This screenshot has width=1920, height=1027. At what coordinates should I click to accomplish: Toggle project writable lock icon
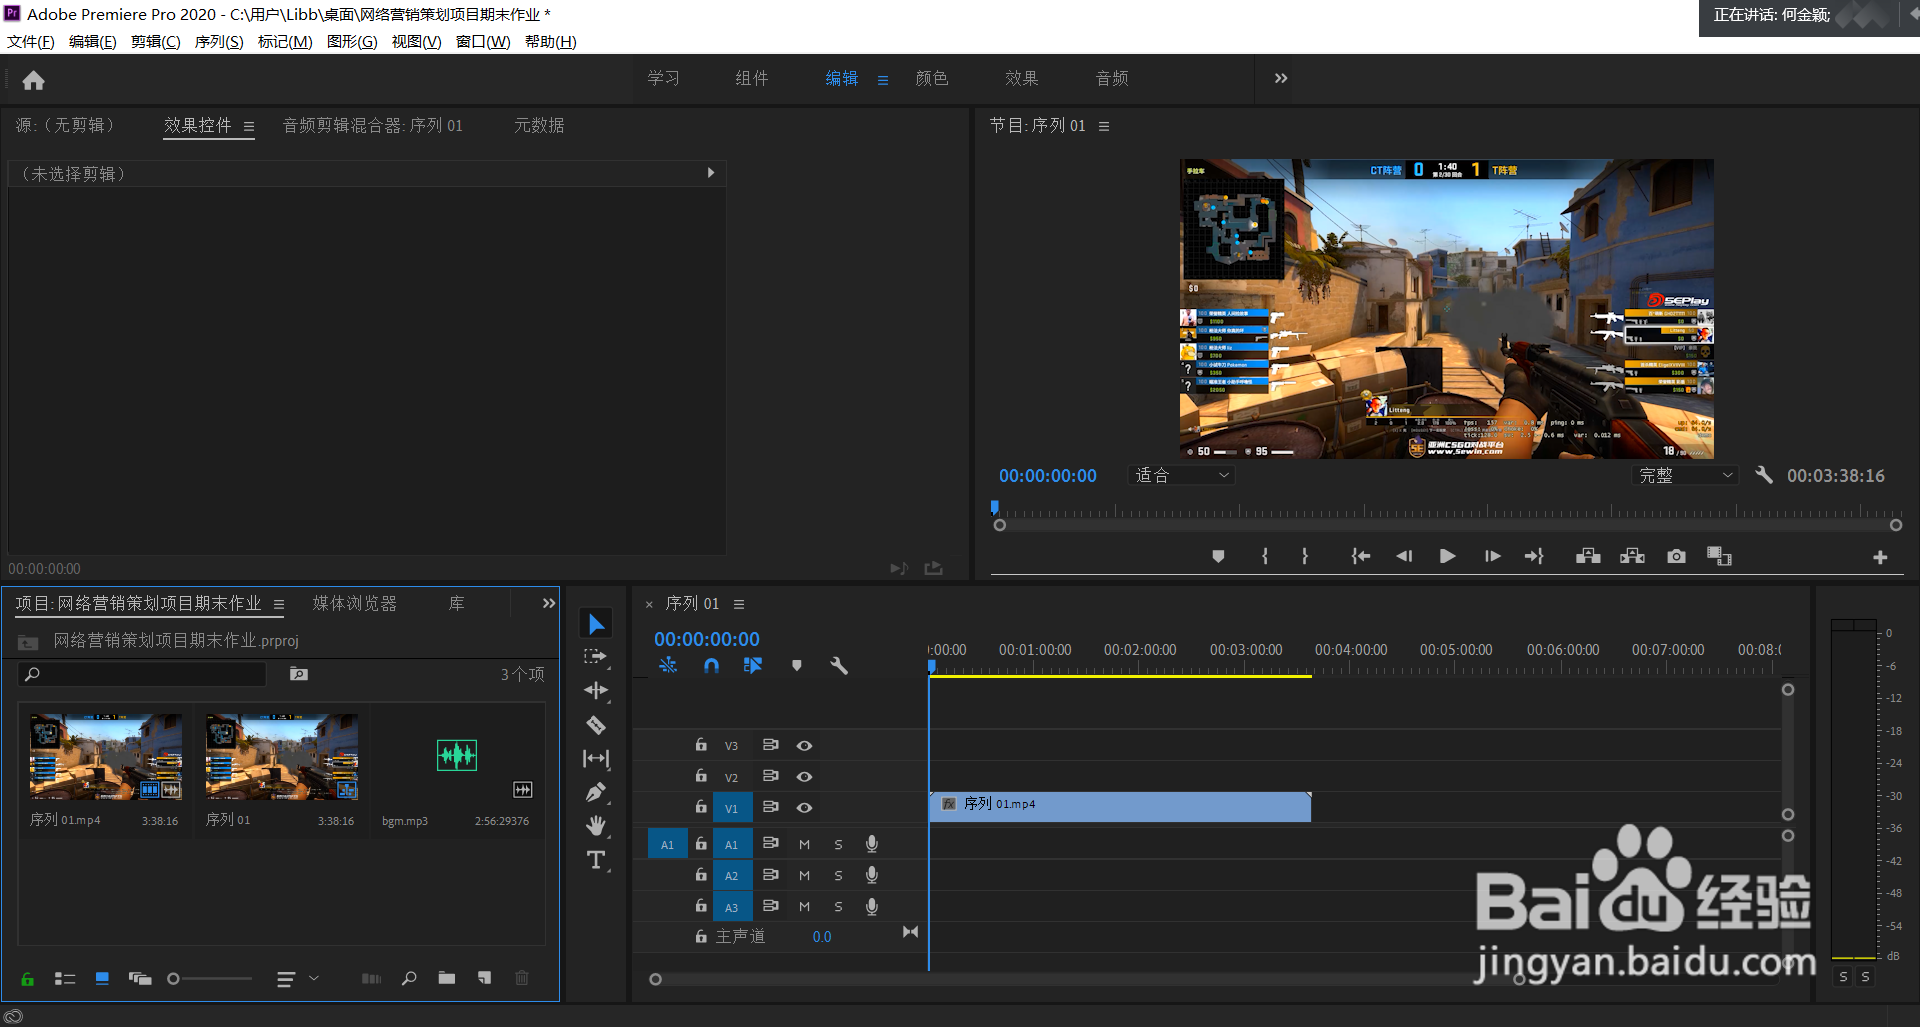click(28, 979)
